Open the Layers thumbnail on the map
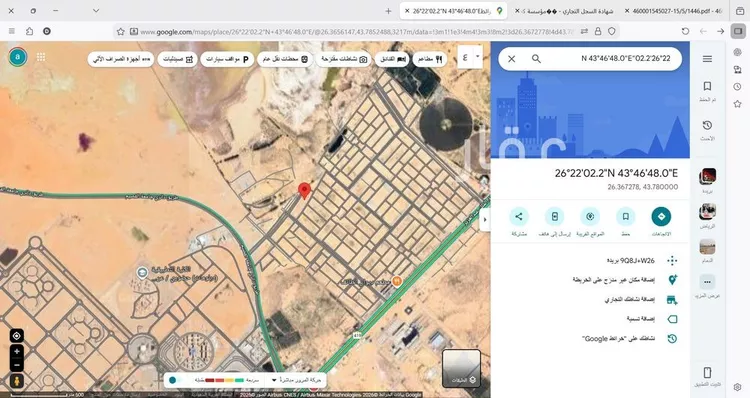This screenshot has height=398, width=750. click(x=461, y=368)
